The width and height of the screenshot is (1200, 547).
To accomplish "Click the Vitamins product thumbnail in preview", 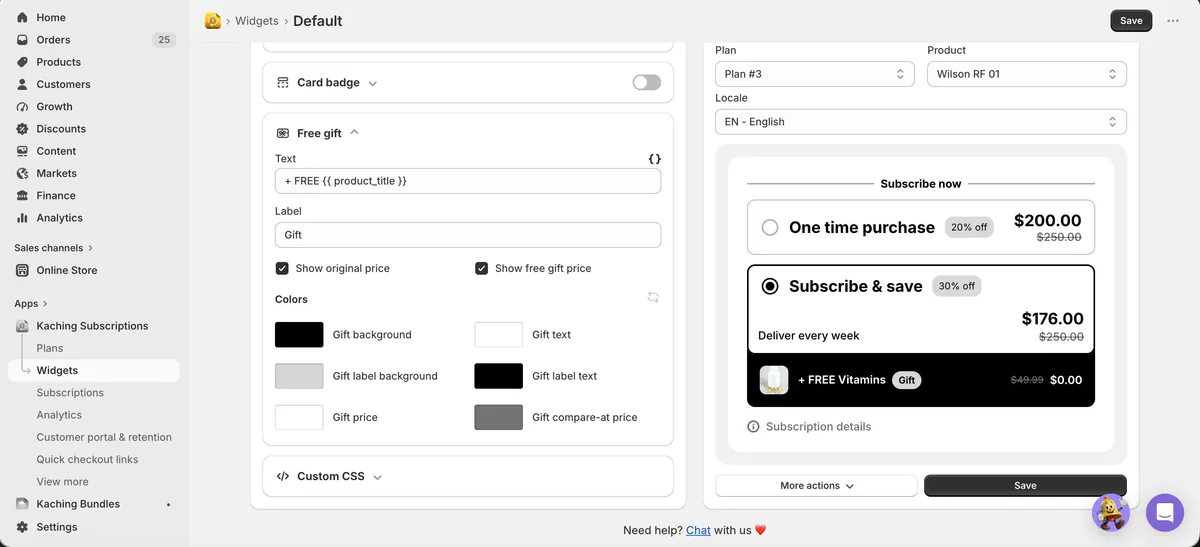I will (x=774, y=380).
